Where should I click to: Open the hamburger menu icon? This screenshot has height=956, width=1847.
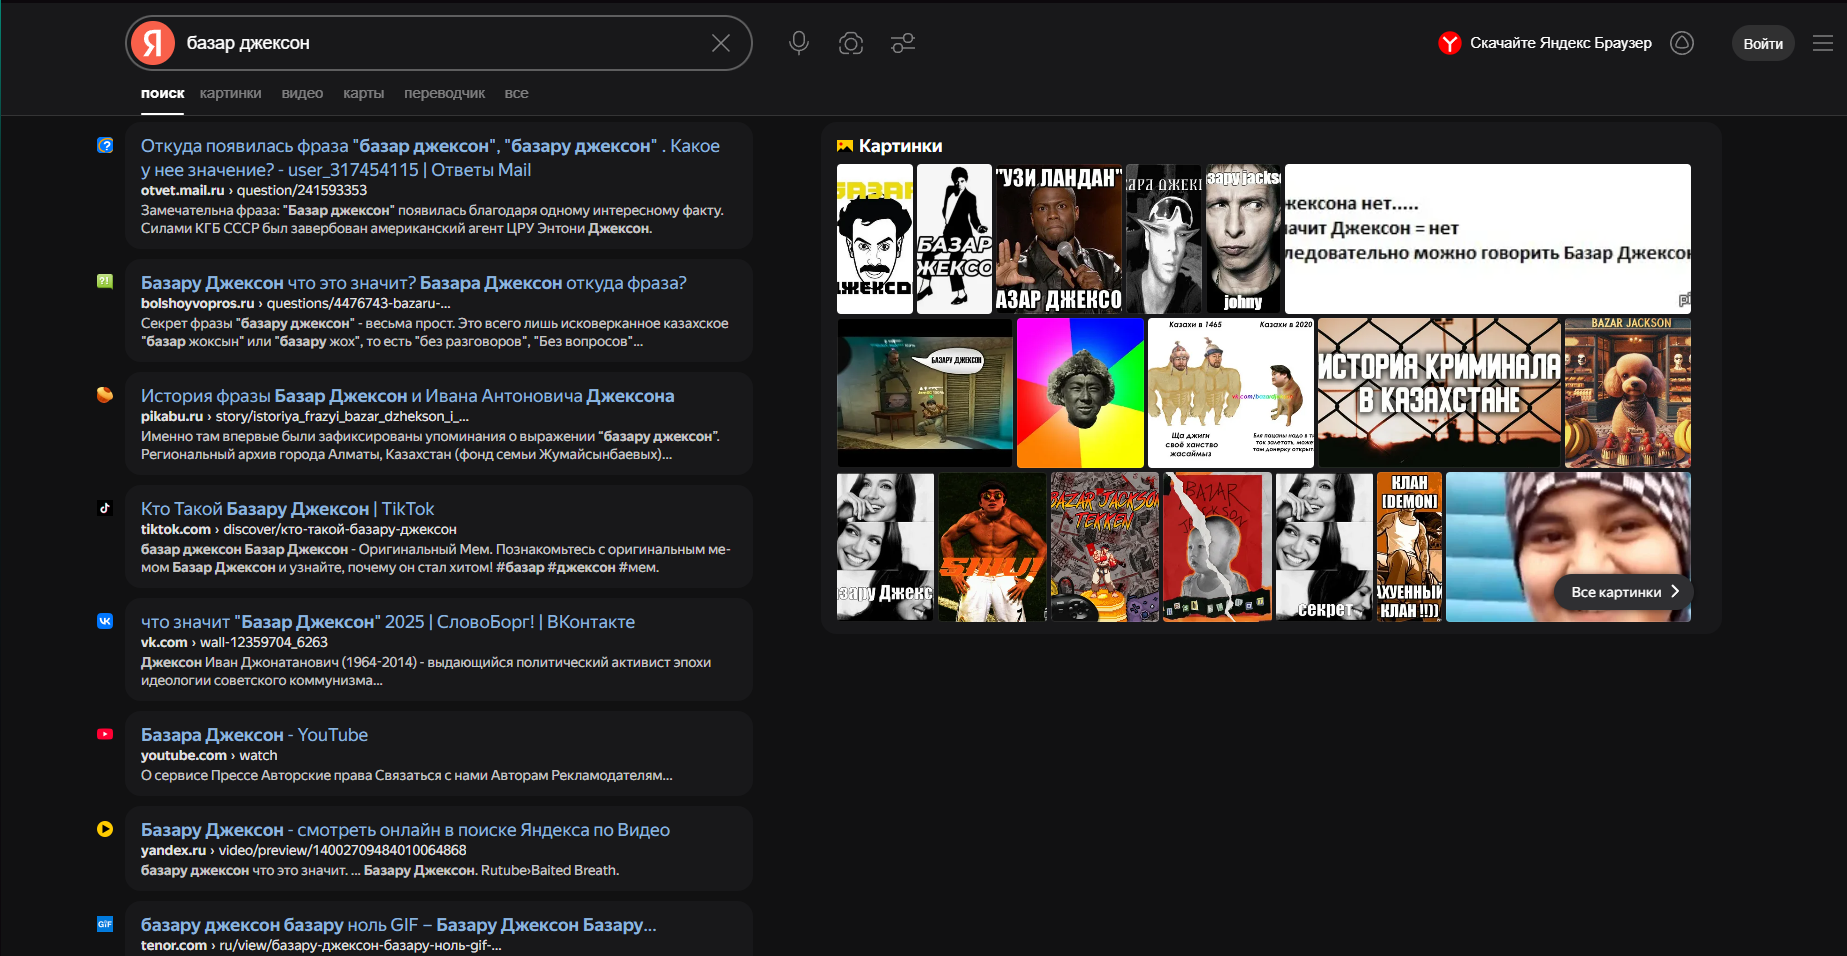1822,43
